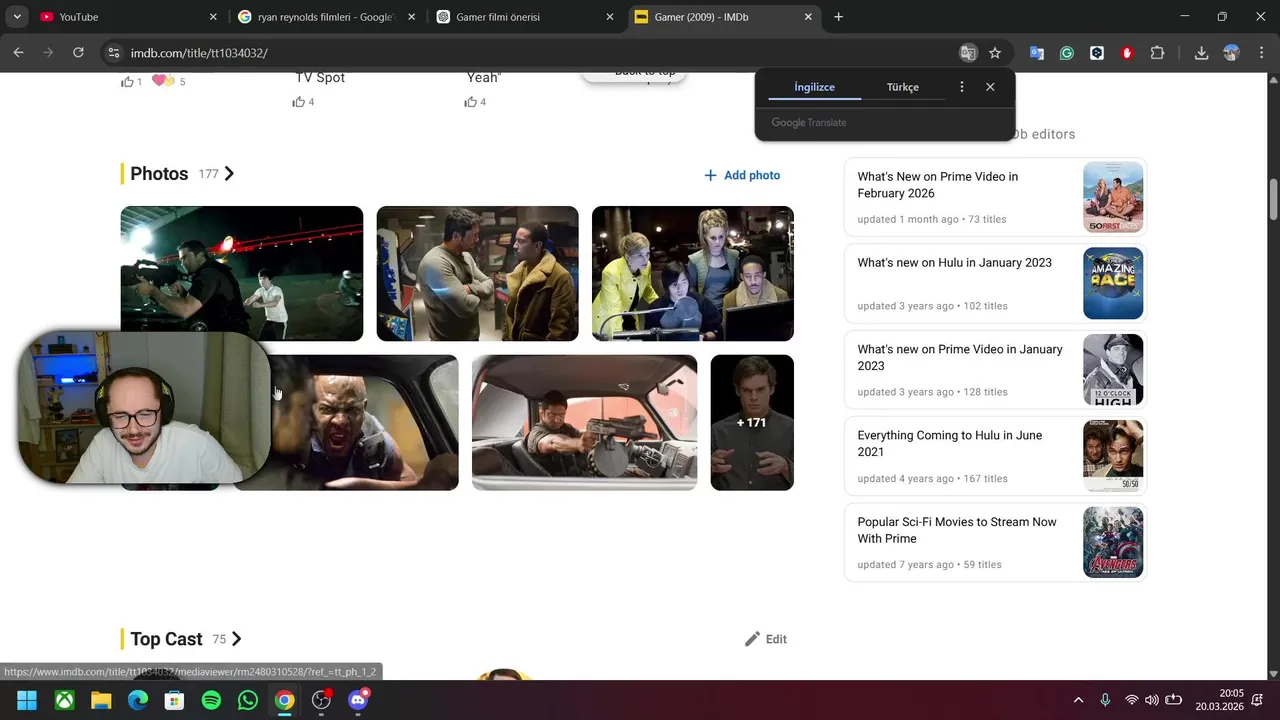
Task: Open Chrome downloads icon
Action: coord(1202,53)
